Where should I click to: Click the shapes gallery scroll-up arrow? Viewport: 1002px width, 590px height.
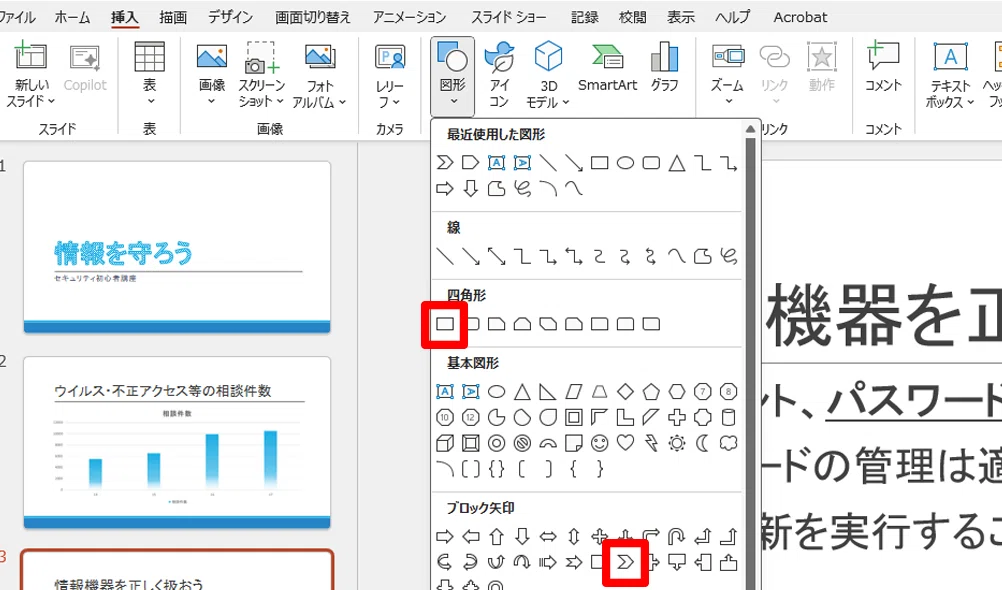tap(750, 130)
